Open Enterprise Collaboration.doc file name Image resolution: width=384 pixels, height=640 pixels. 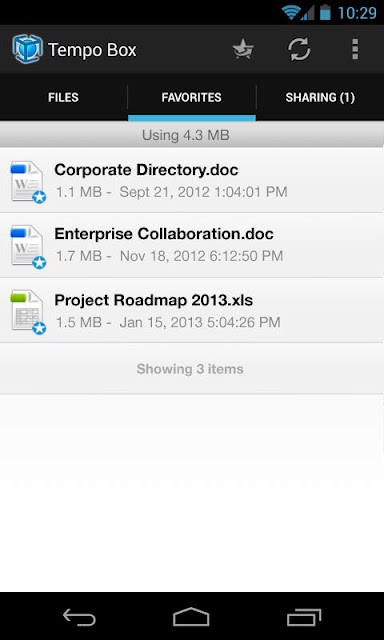(x=164, y=234)
